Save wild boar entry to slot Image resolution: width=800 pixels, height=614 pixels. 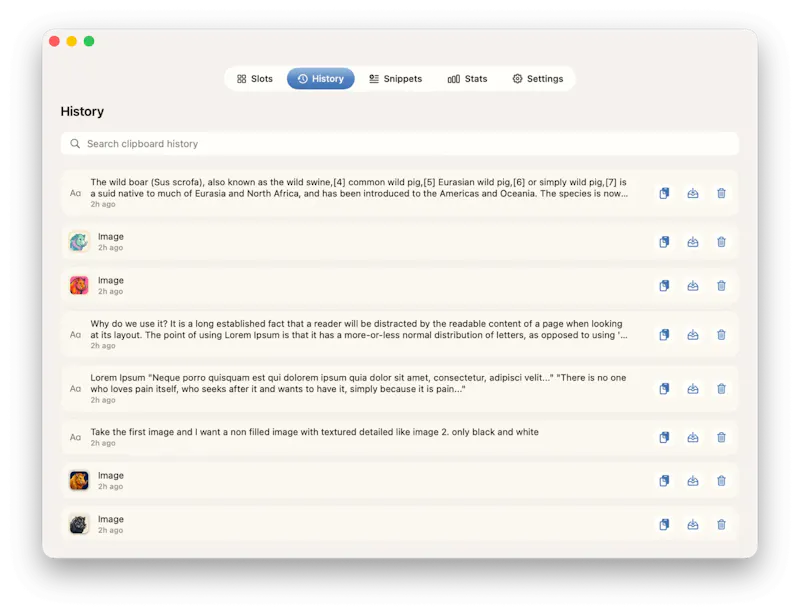(x=692, y=193)
